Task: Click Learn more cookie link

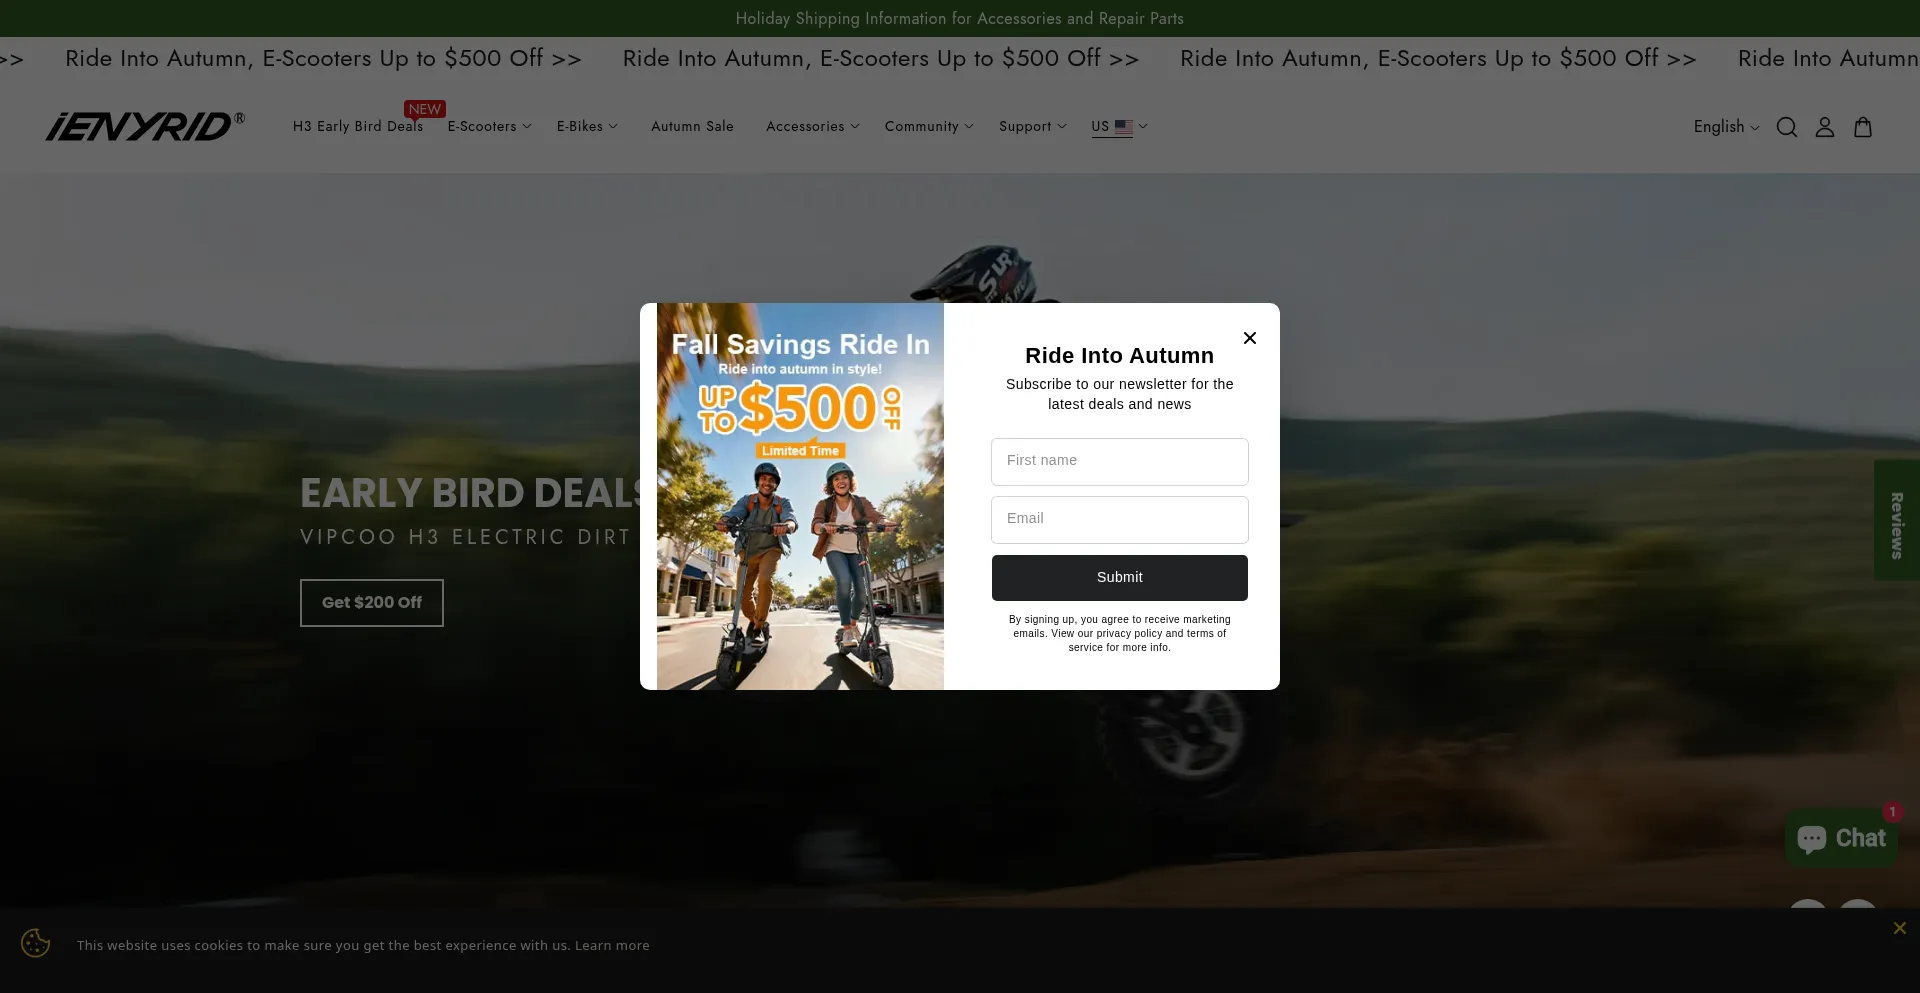Action: (x=612, y=945)
